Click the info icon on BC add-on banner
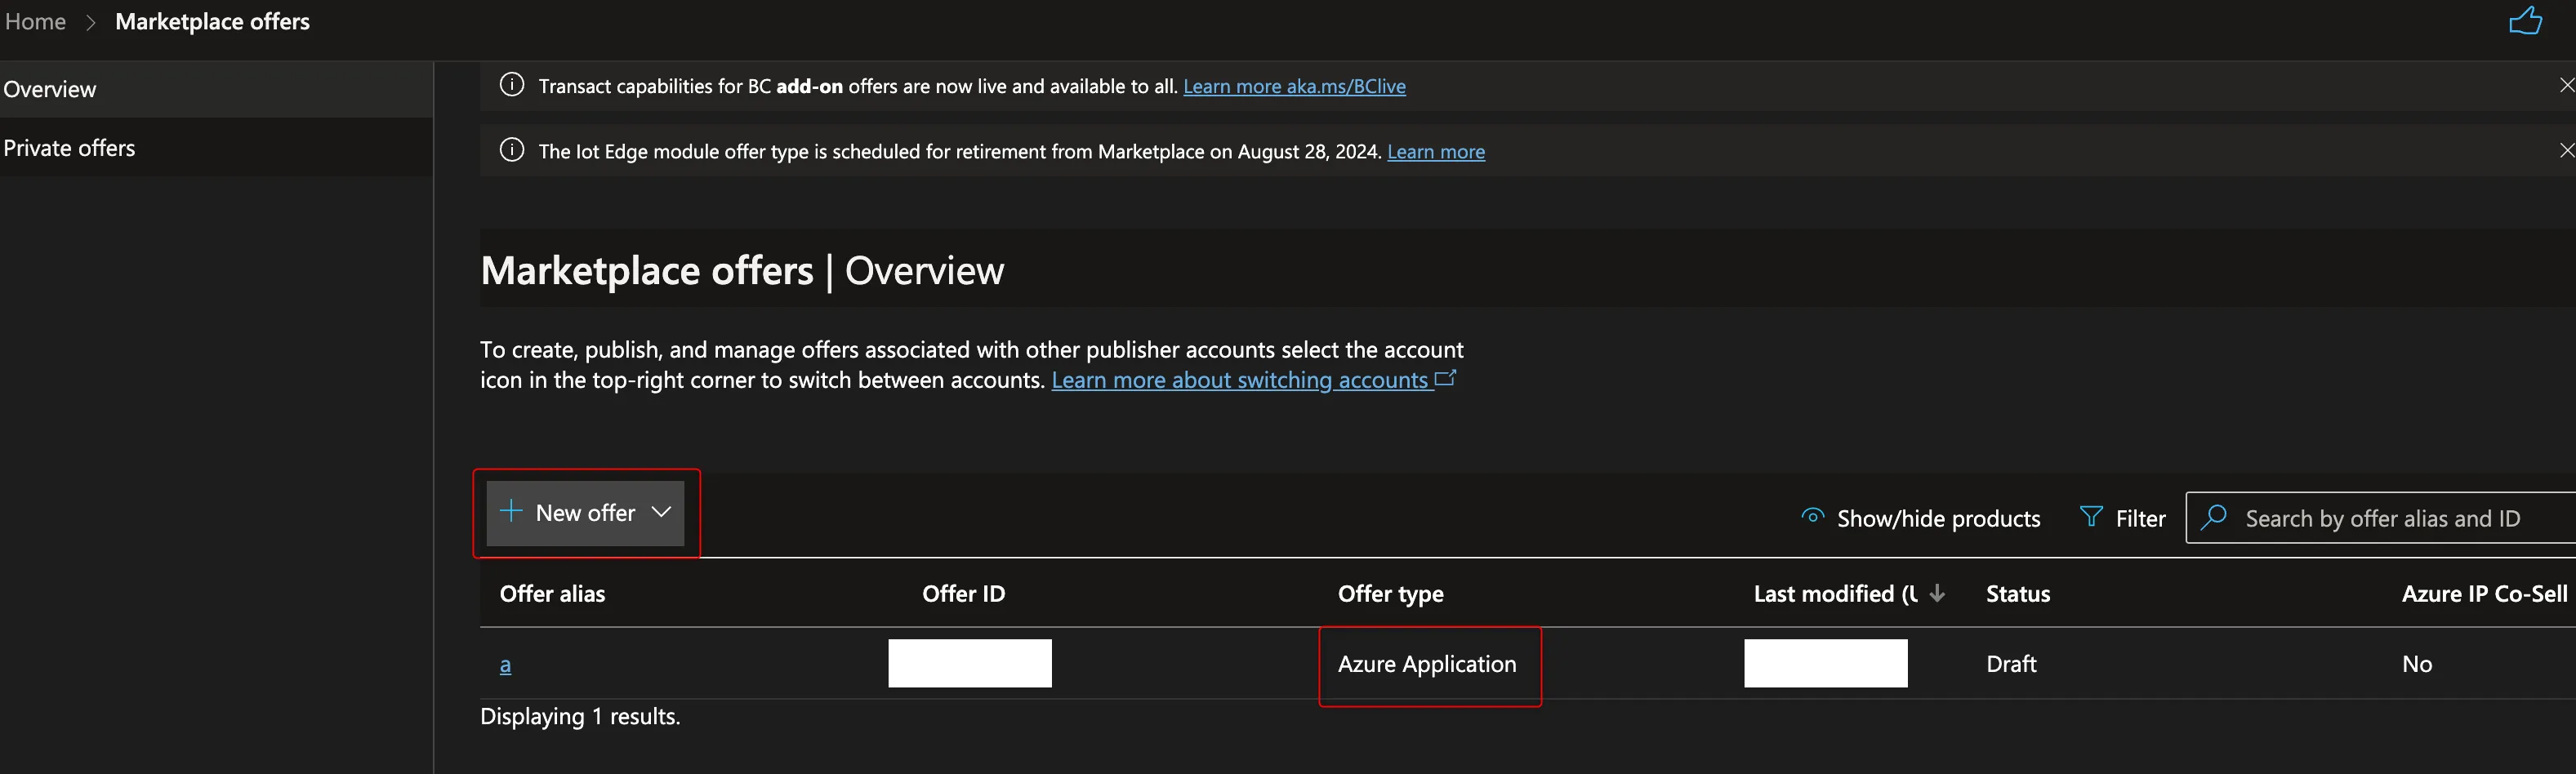The width and height of the screenshot is (2576, 774). pyautogui.click(x=511, y=85)
